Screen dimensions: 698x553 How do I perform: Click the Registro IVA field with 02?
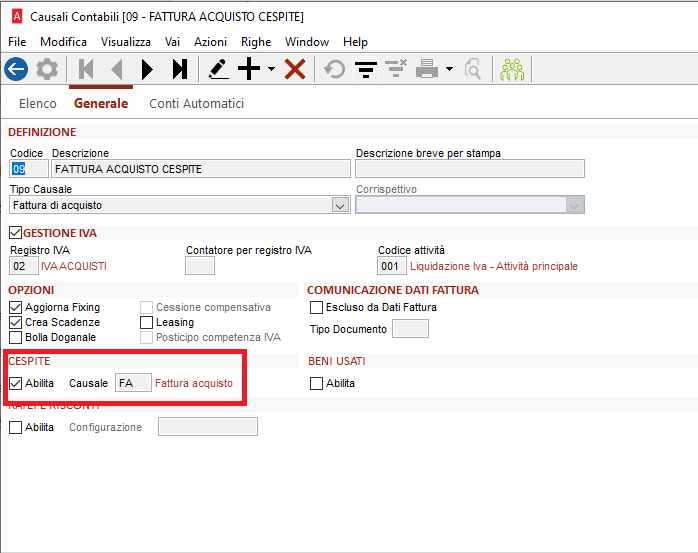coord(24,266)
